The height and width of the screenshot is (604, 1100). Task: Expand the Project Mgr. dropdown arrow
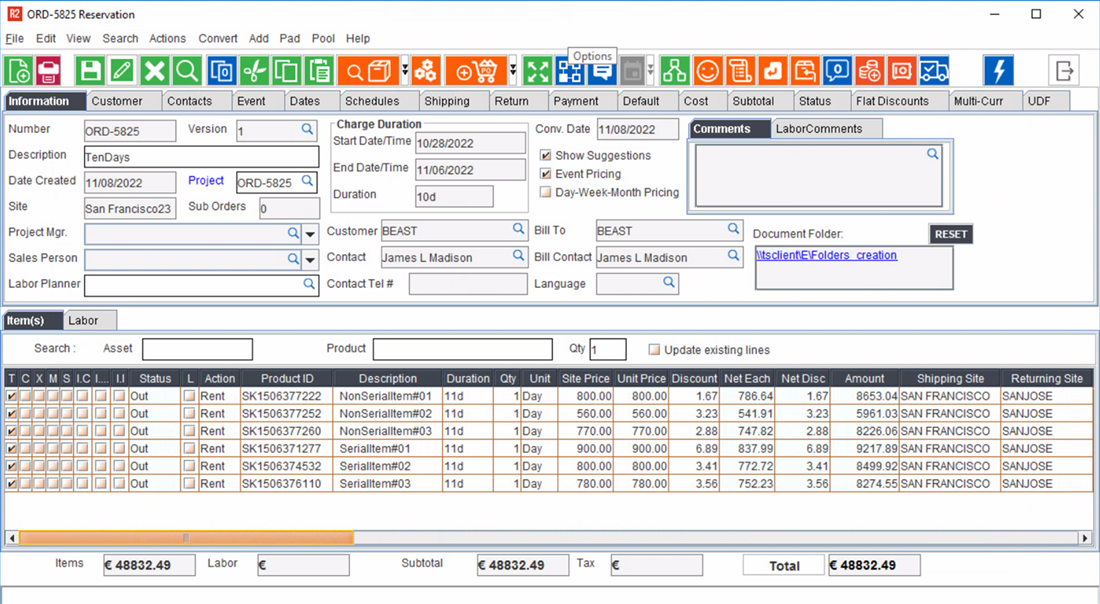pyautogui.click(x=310, y=233)
